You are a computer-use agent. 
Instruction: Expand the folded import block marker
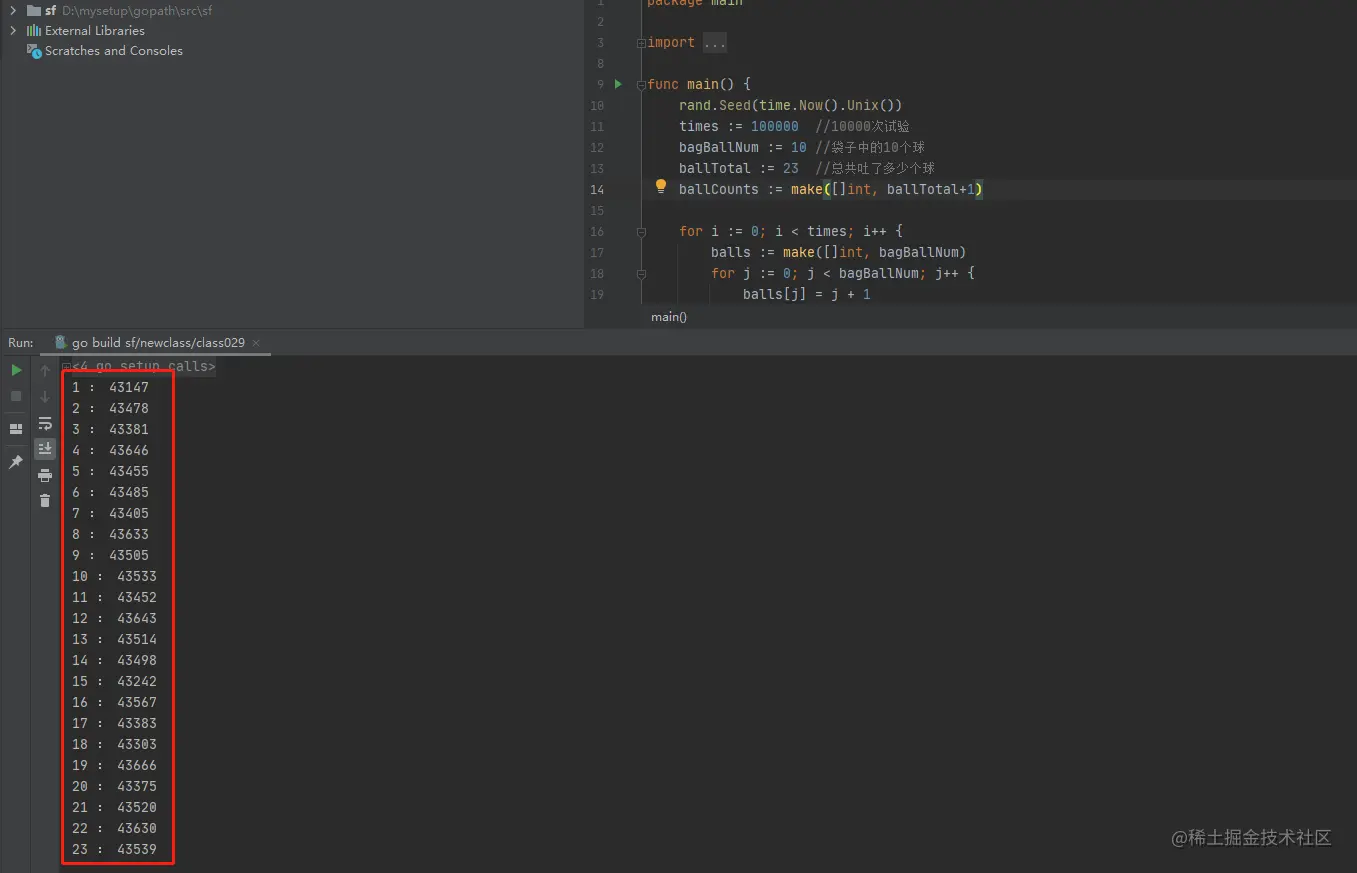tap(641, 42)
